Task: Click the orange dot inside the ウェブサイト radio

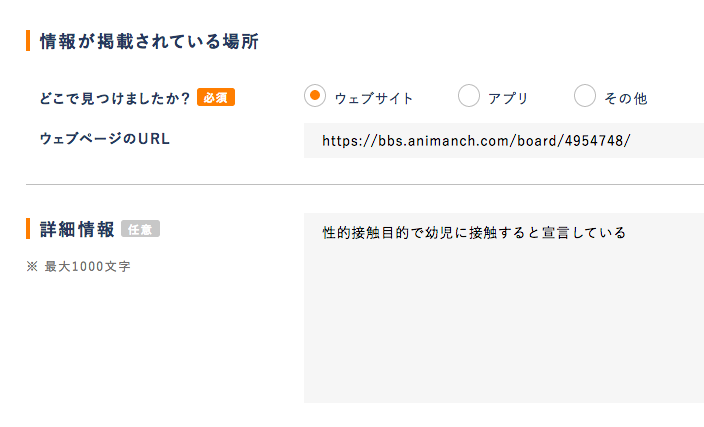Action: (315, 96)
